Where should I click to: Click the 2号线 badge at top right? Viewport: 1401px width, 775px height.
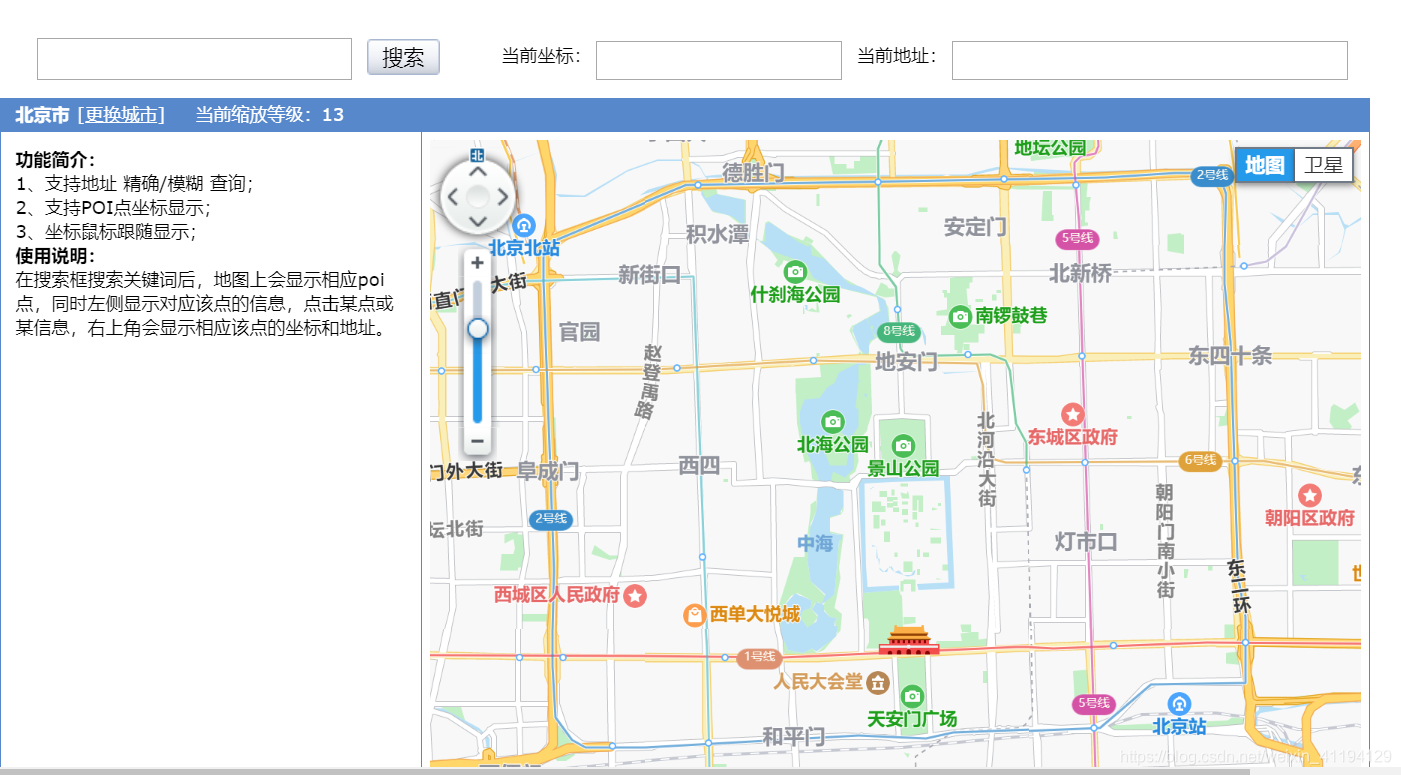point(1211,175)
